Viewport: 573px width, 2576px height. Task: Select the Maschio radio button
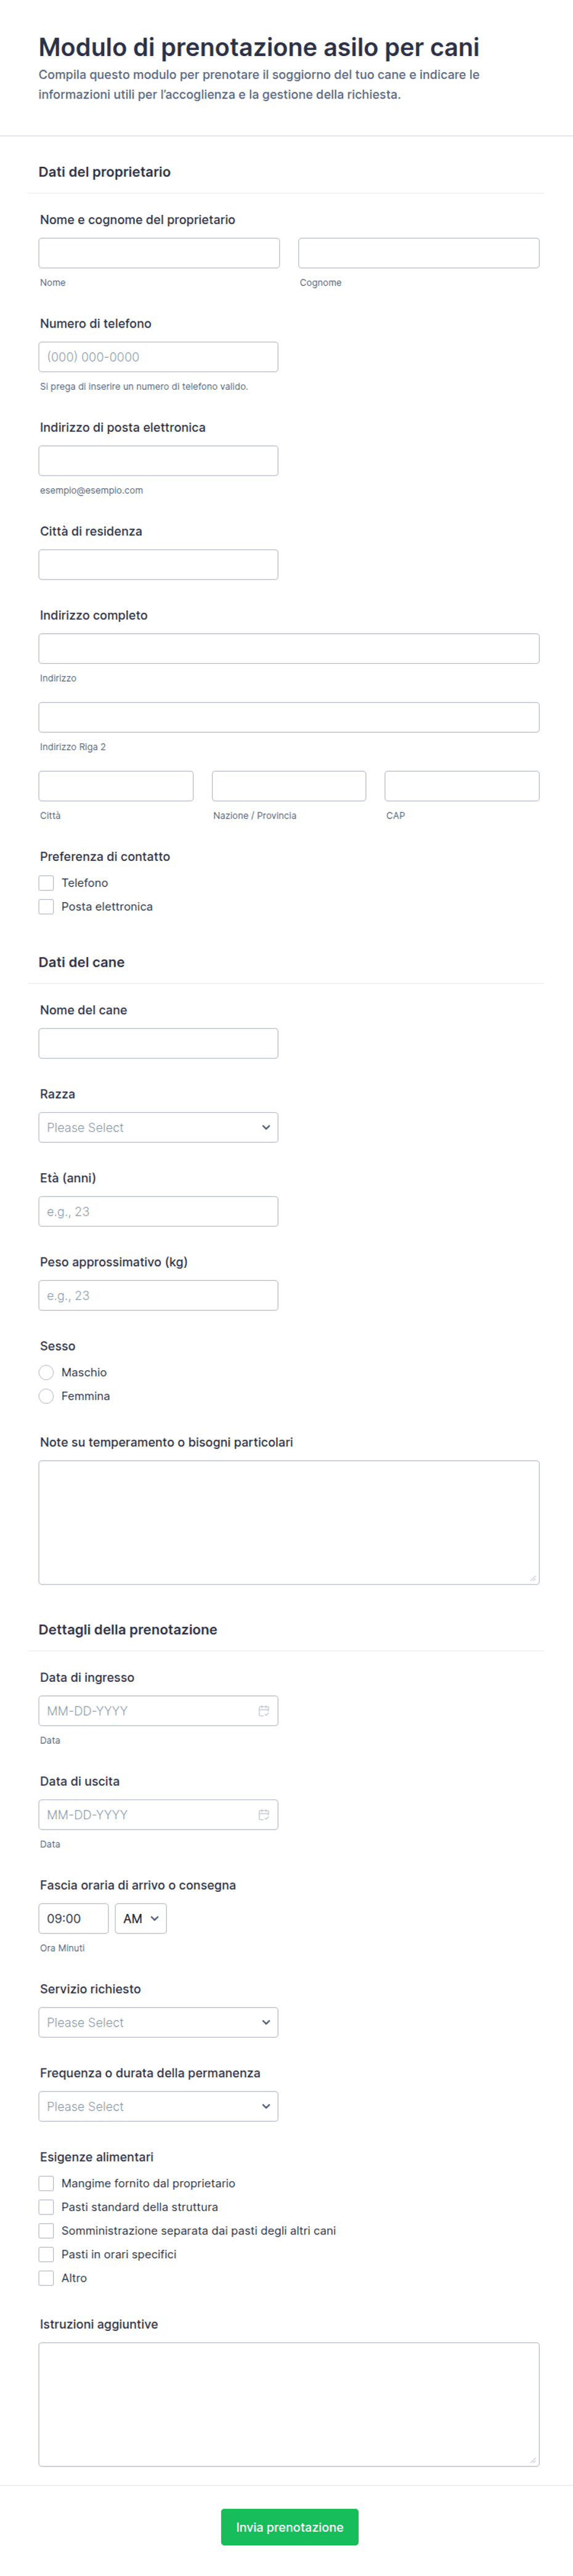coord(46,1372)
